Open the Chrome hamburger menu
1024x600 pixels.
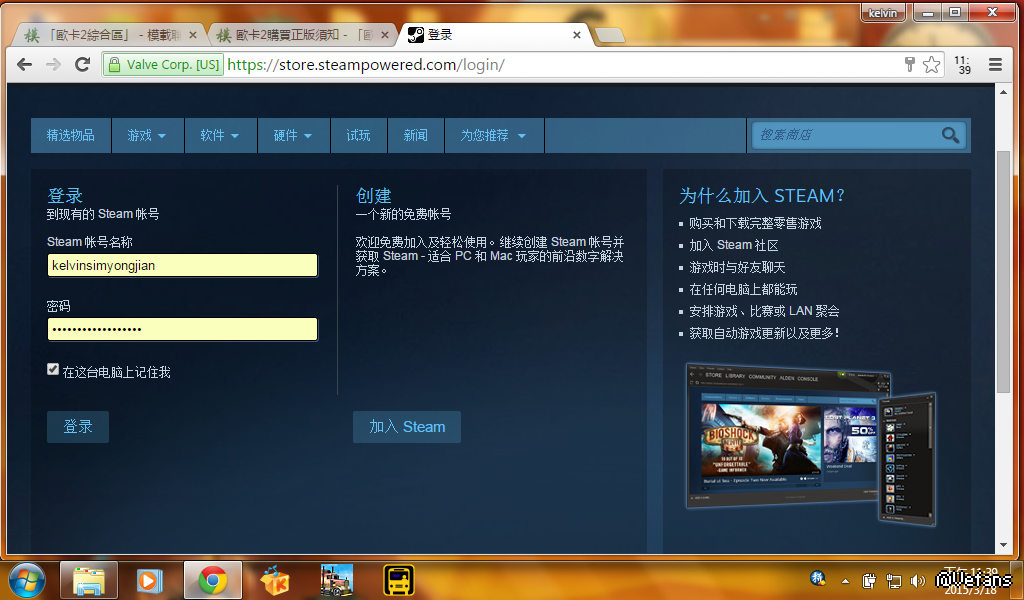(995, 65)
